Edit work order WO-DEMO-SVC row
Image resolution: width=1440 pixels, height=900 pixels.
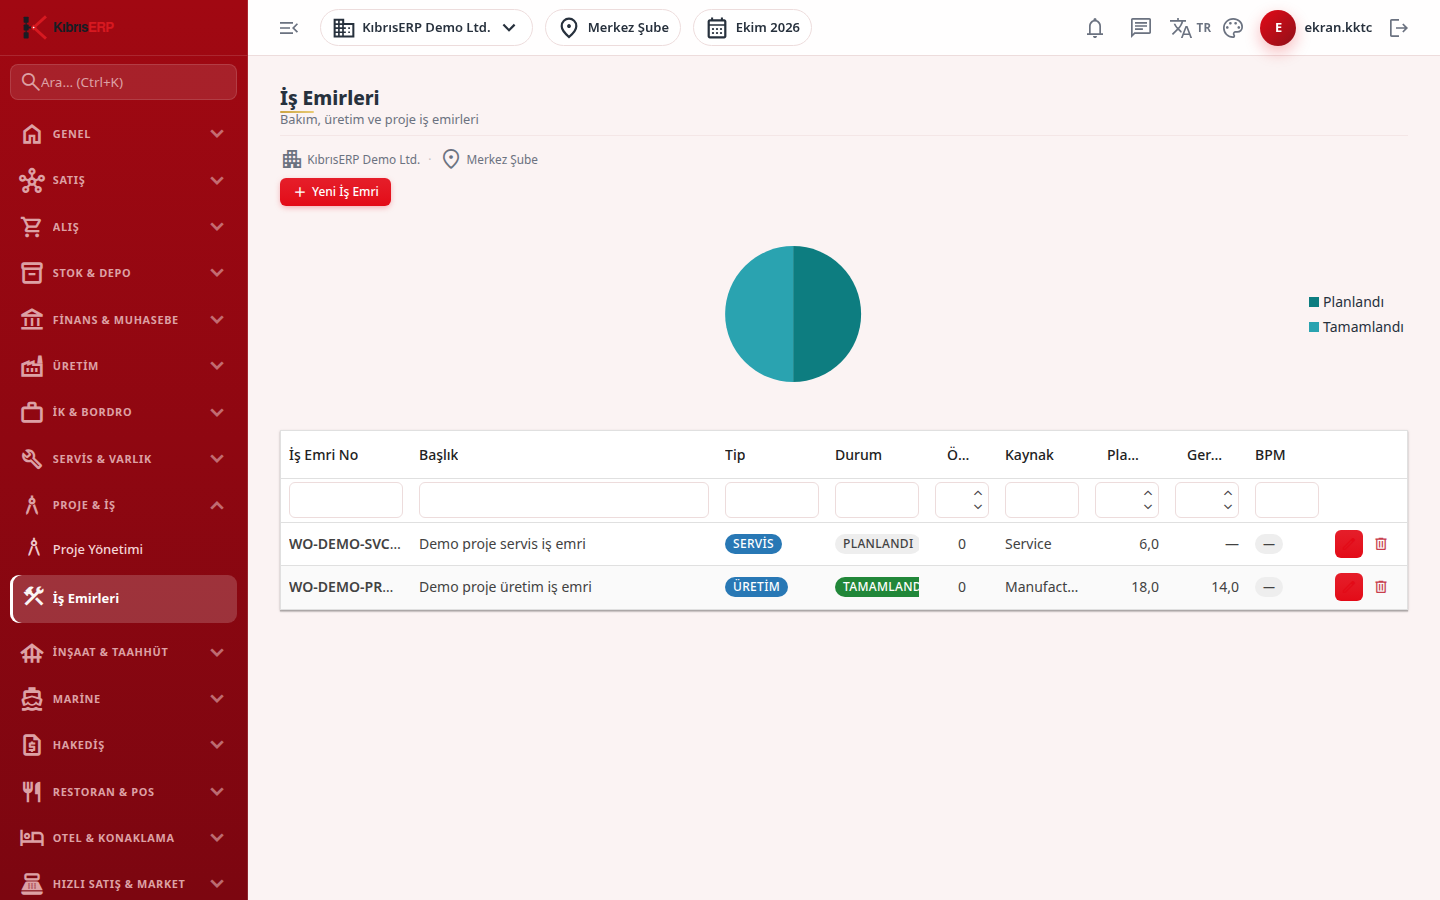1349,544
